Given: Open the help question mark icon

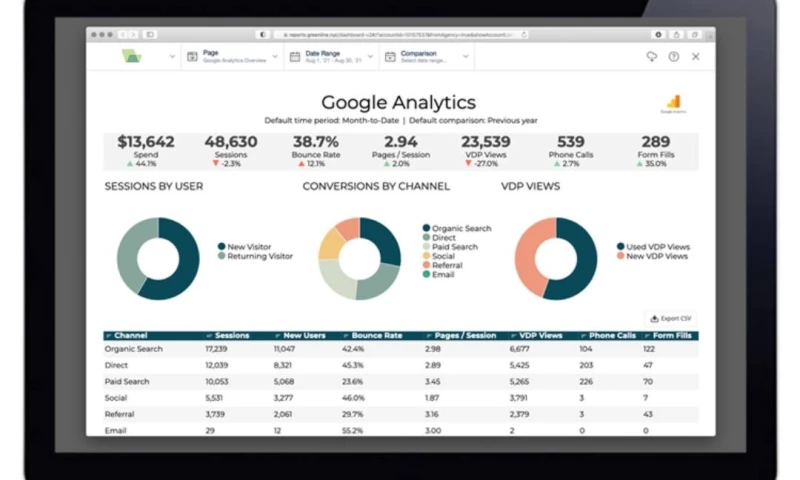Looking at the screenshot, I should [673, 57].
